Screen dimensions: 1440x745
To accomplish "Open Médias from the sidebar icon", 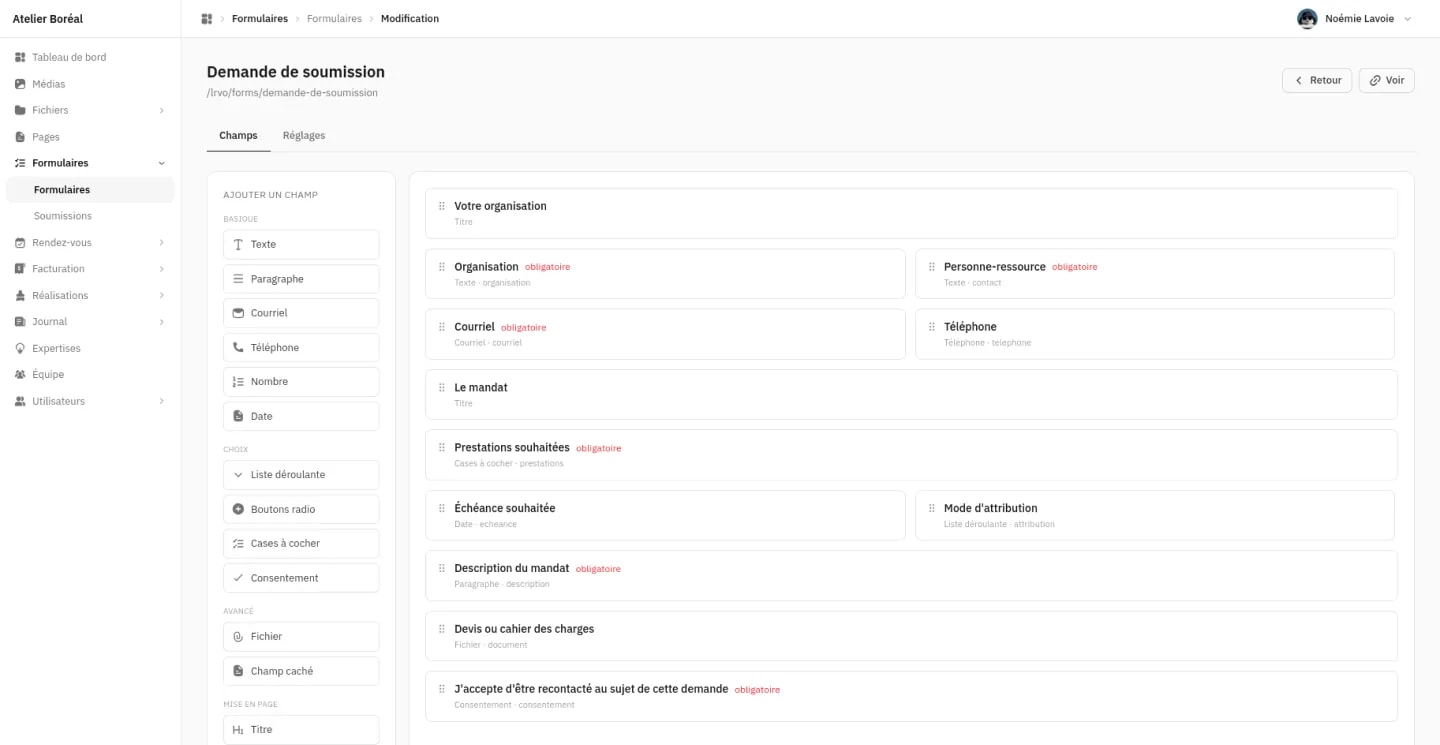I will click(20, 84).
